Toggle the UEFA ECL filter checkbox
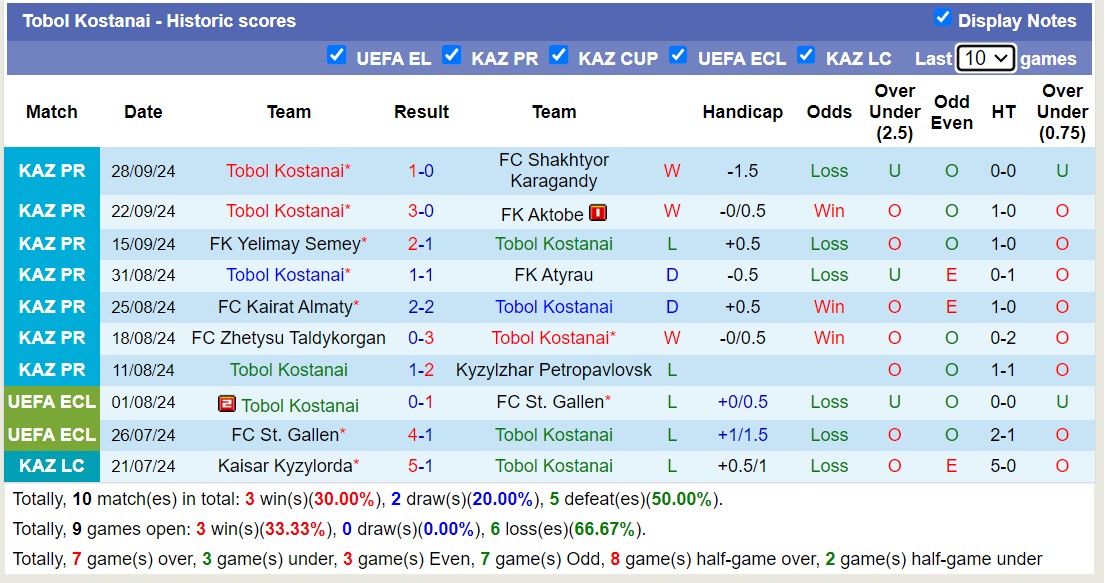This screenshot has height=583, width=1105. click(x=678, y=56)
